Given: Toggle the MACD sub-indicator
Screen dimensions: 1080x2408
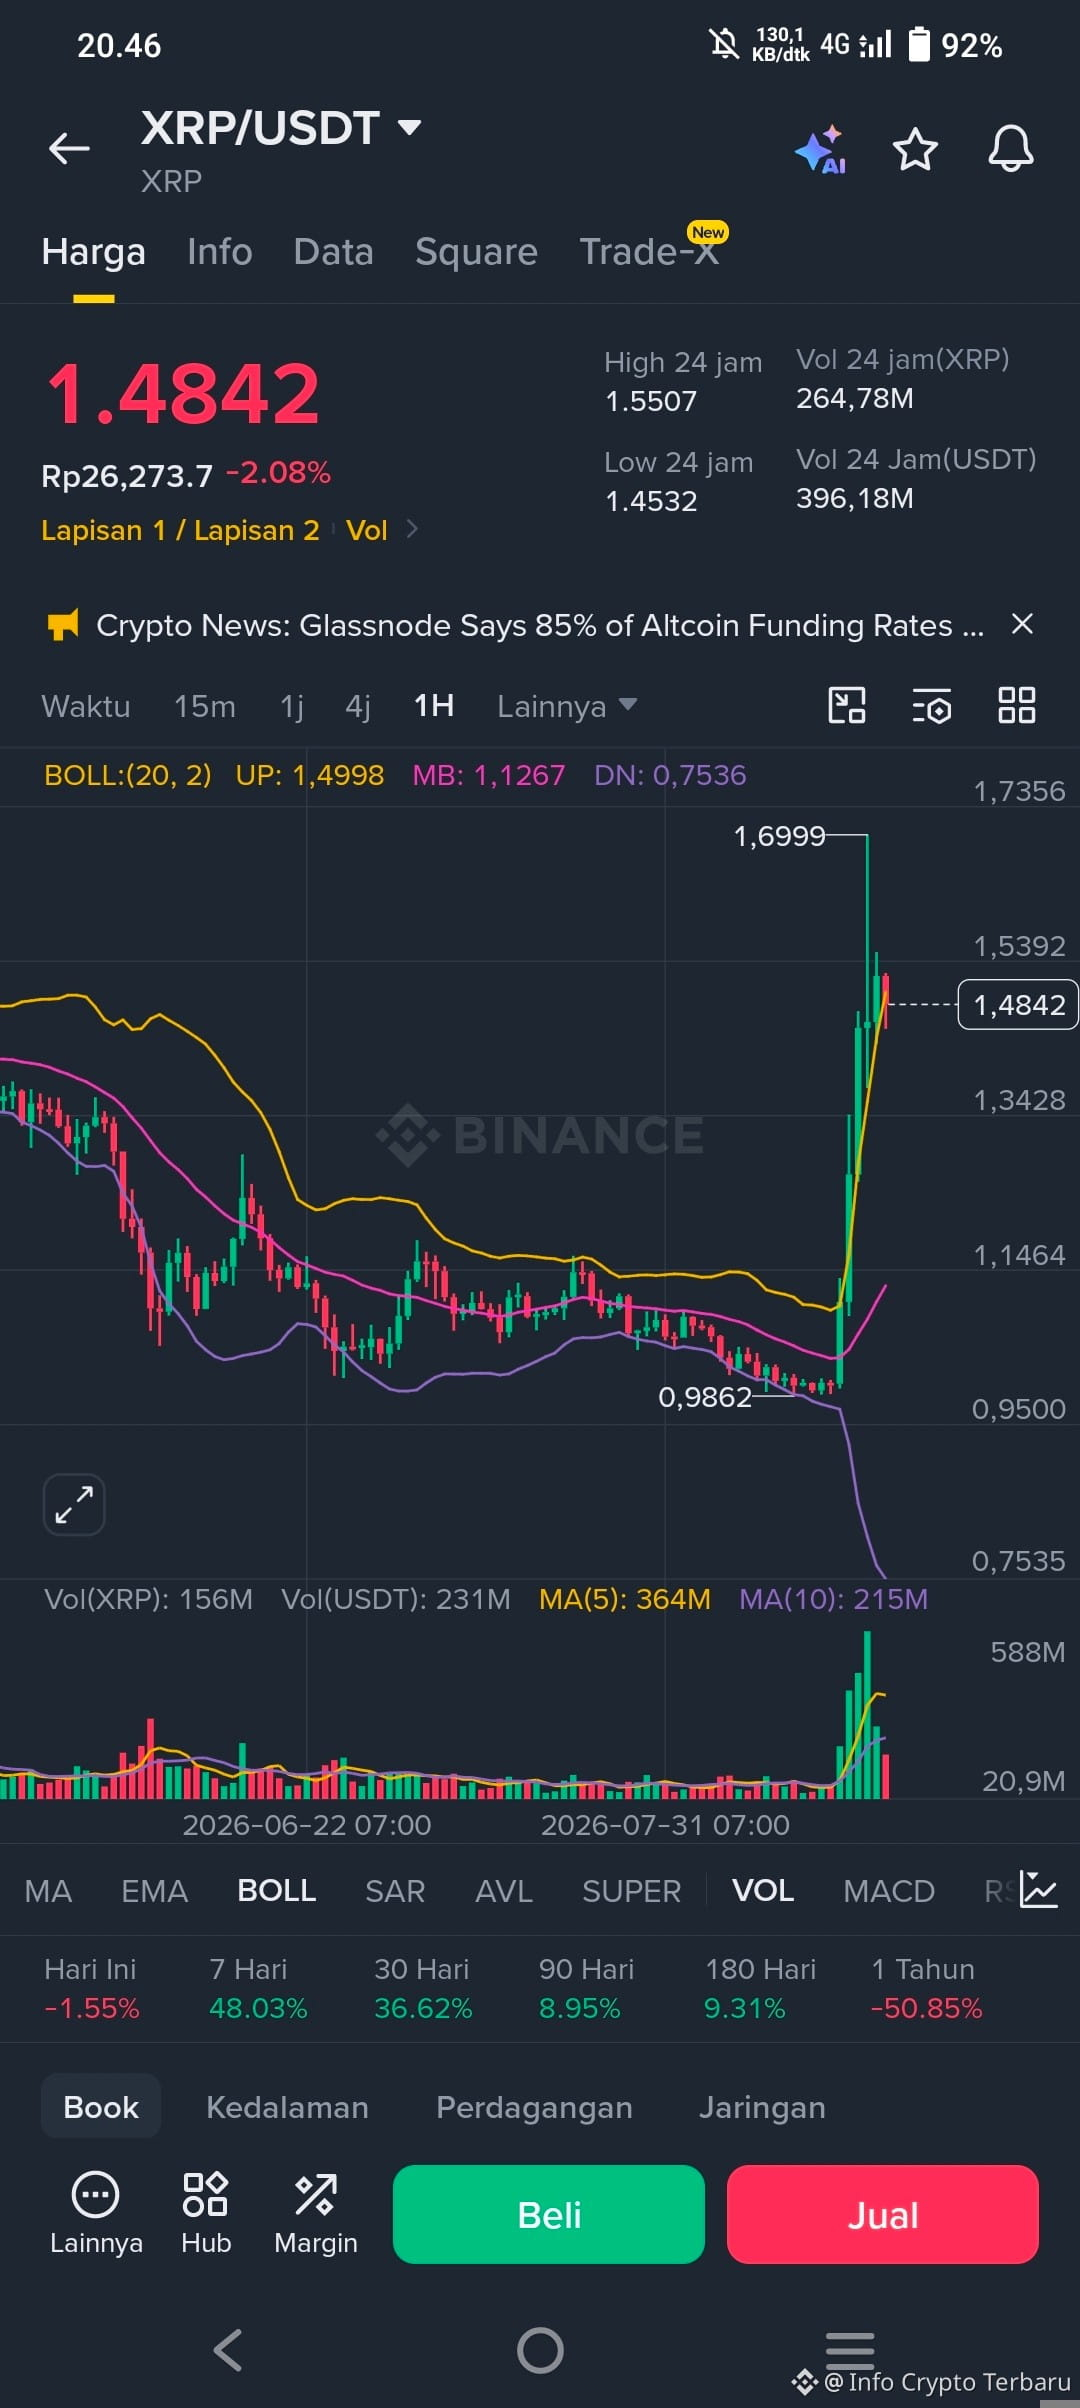Looking at the screenshot, I should [889, 1891].
